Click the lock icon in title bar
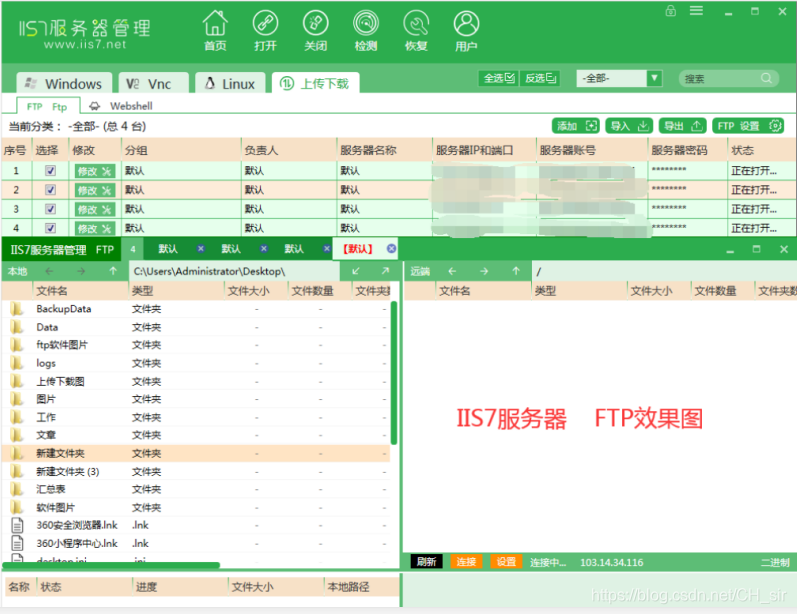Image resolution: width=797 pixels, height=614 pixels. (x=670, y=11)
